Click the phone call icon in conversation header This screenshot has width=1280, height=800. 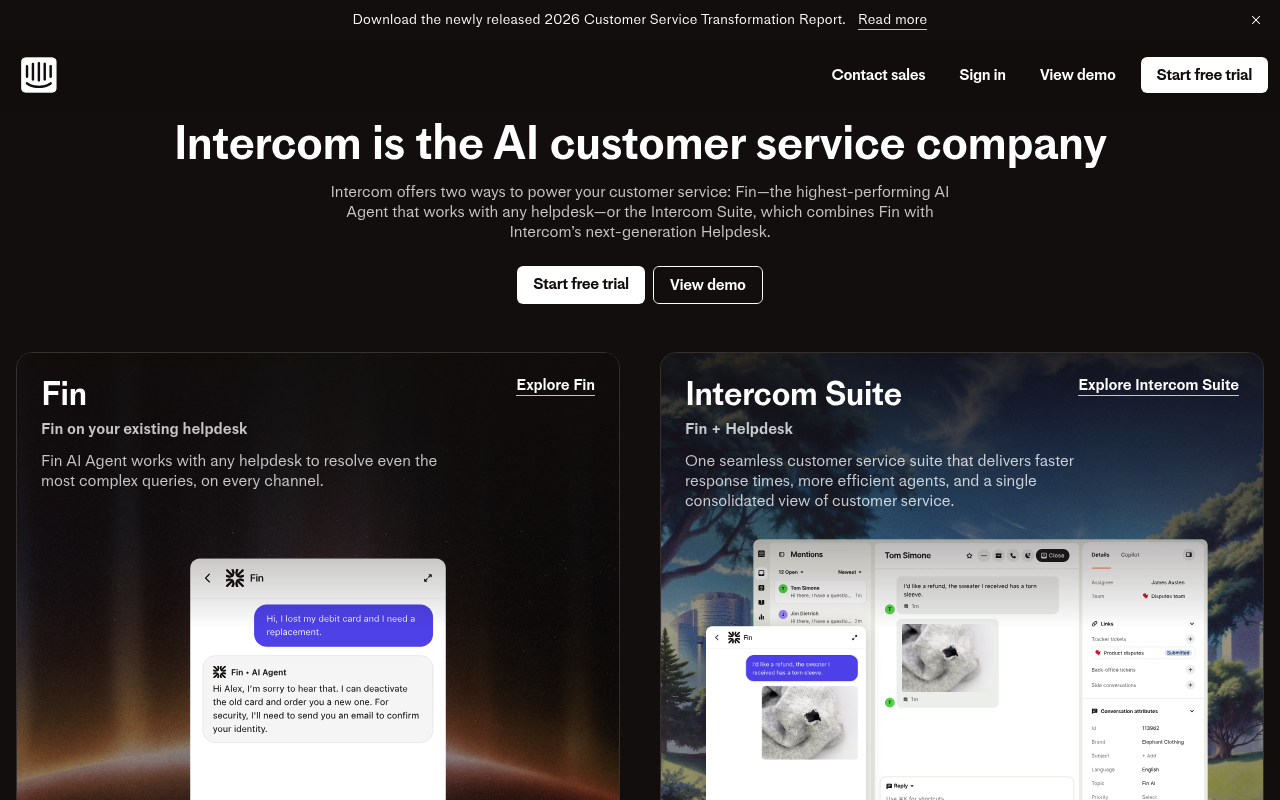click(x=1013, y=555)
